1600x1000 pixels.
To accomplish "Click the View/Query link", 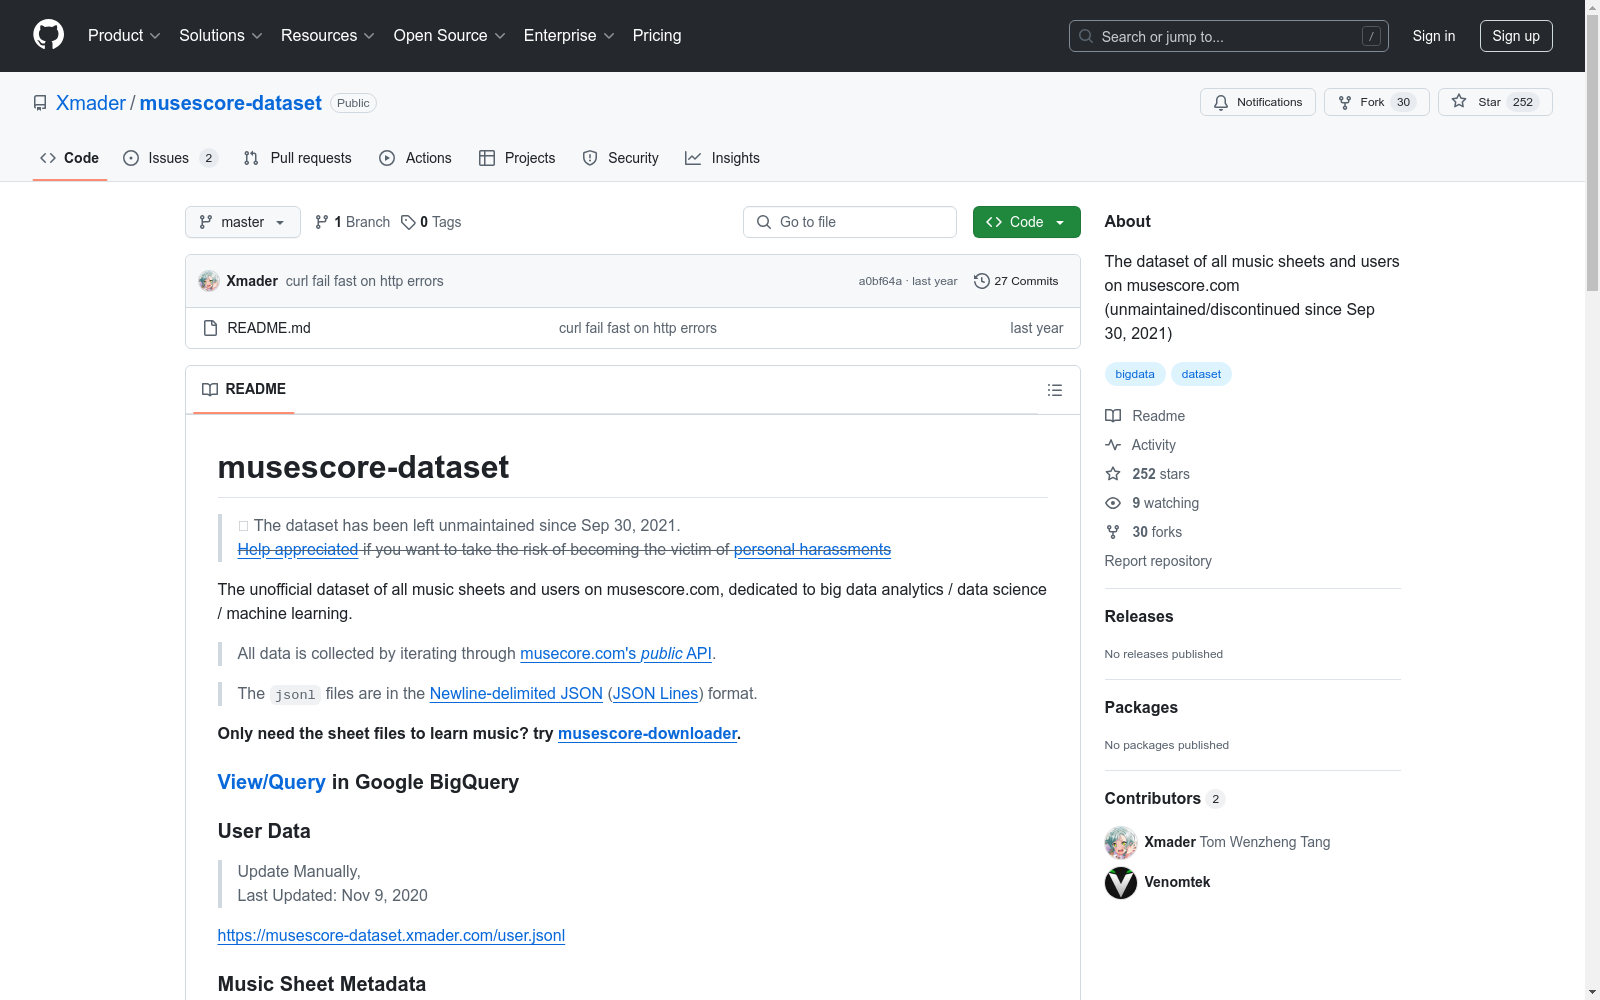I will pos(272,782).
